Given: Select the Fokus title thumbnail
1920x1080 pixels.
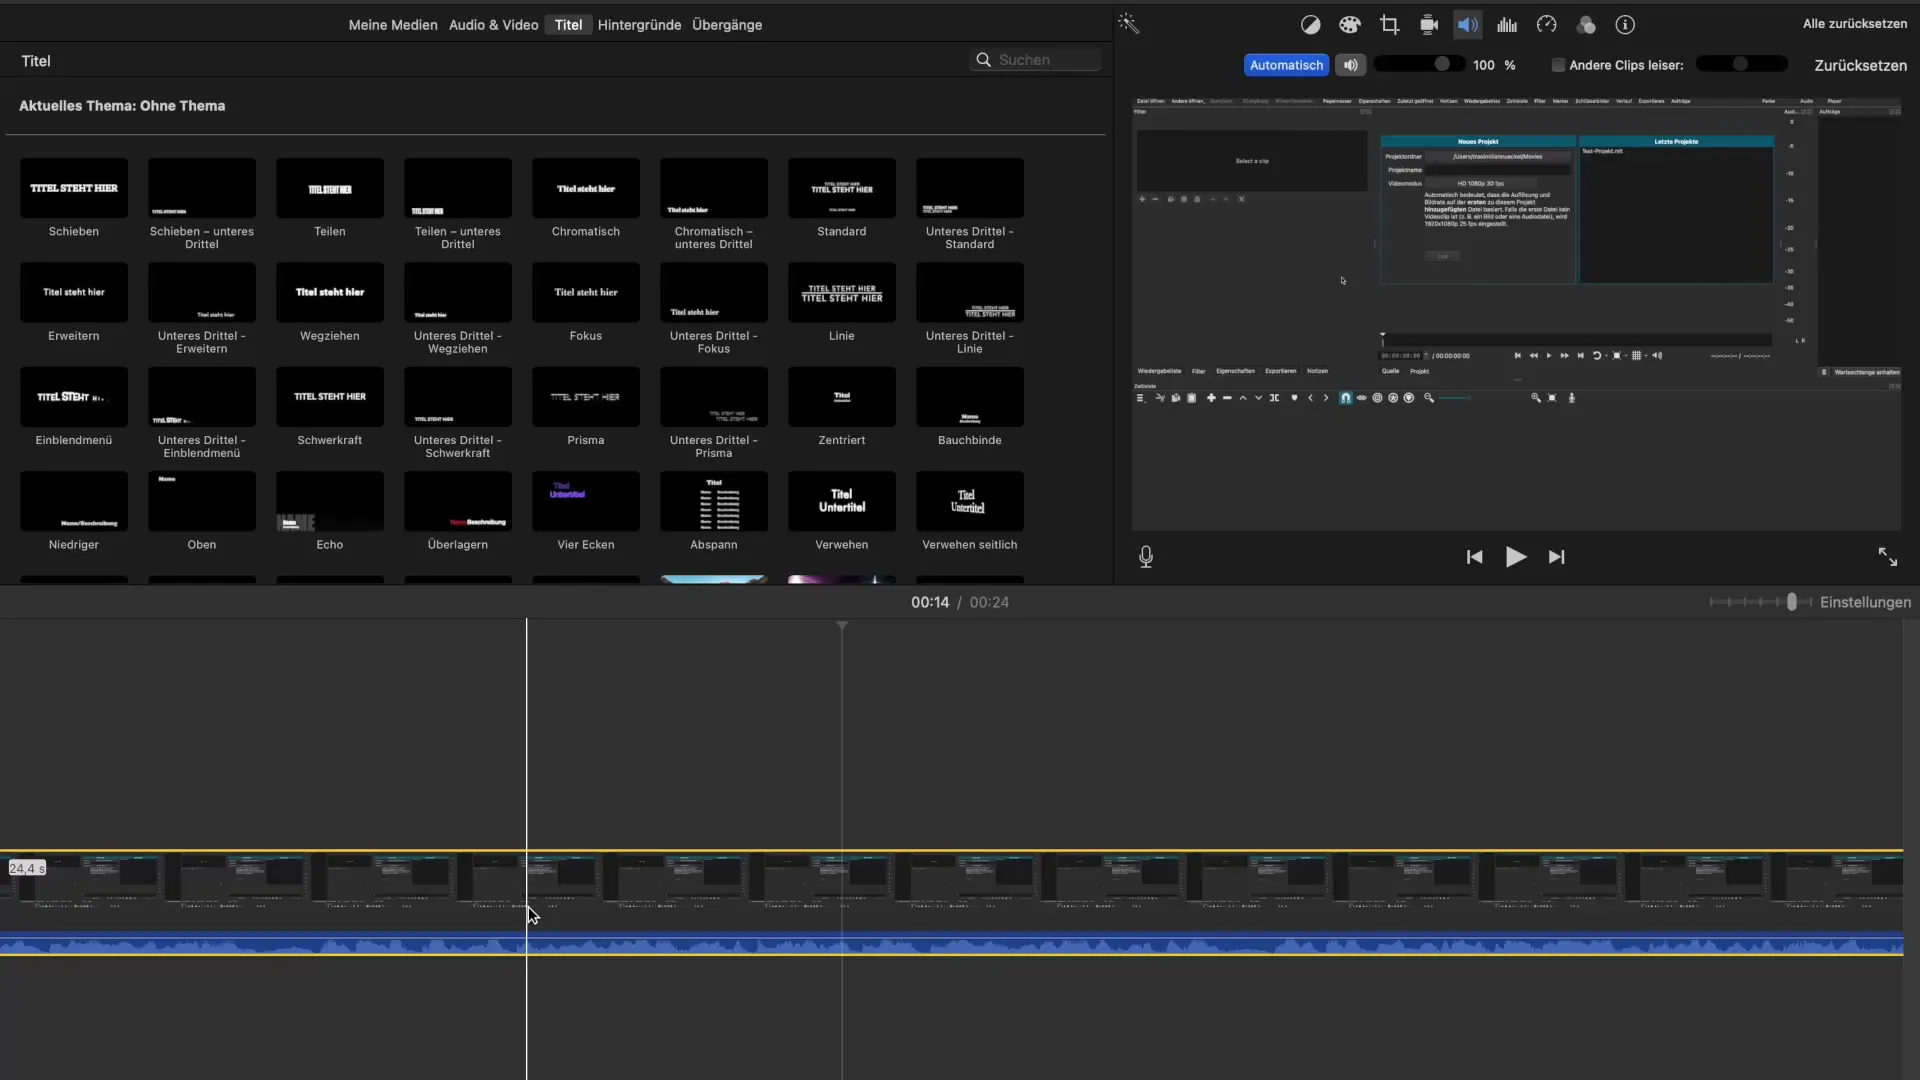Looking at the screenshot, I should (586, 292).
